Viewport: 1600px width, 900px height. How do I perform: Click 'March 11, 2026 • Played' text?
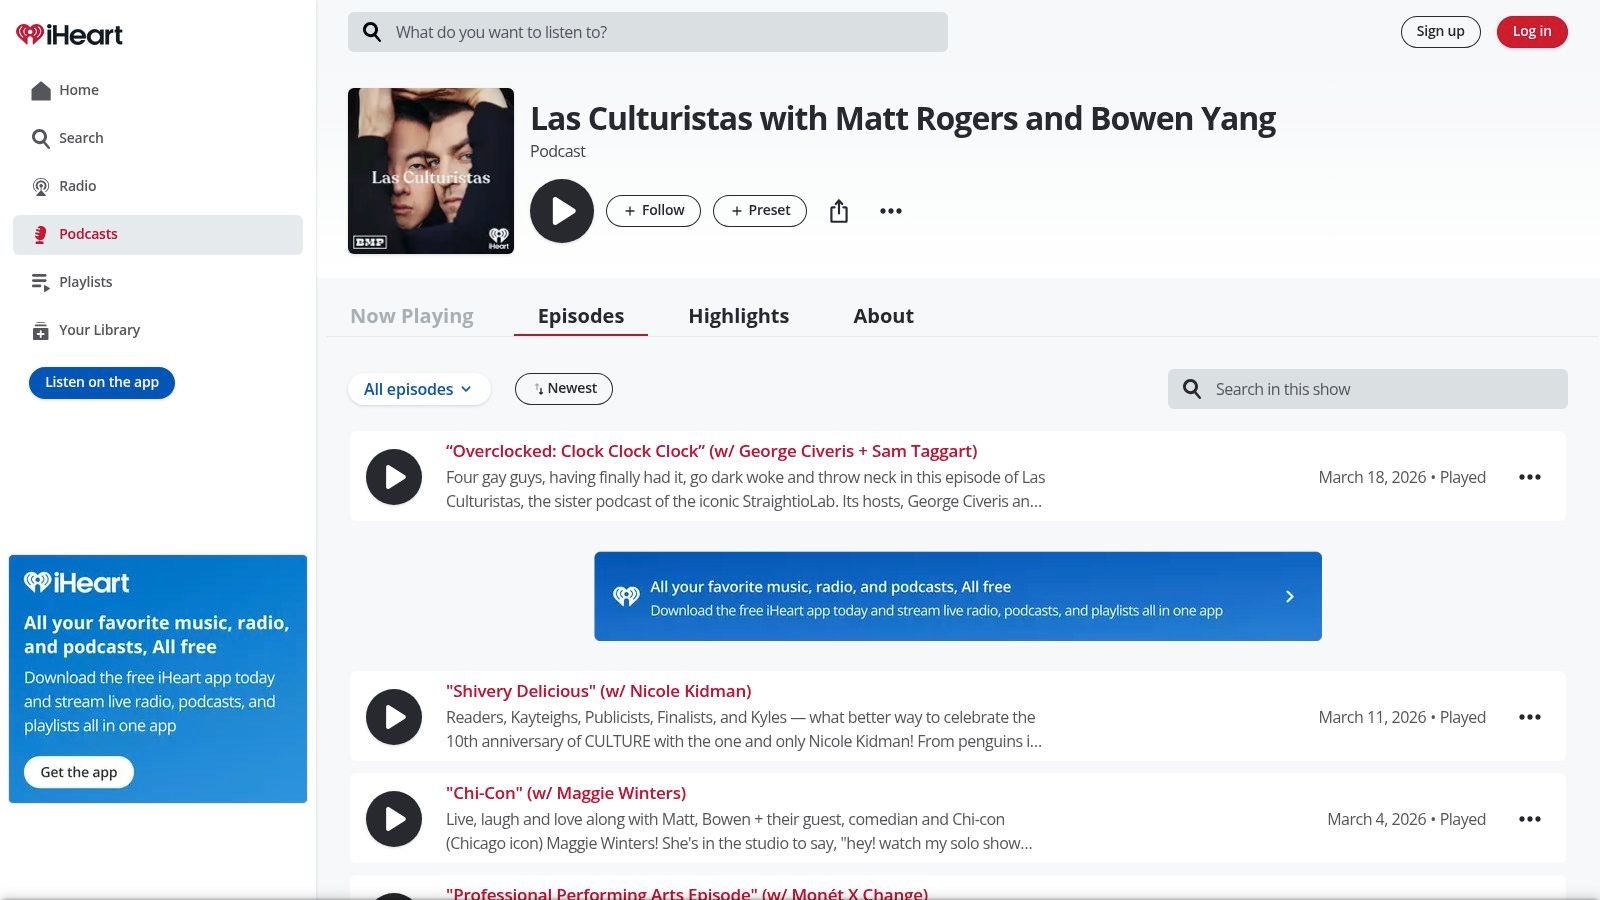point(1402,717)
